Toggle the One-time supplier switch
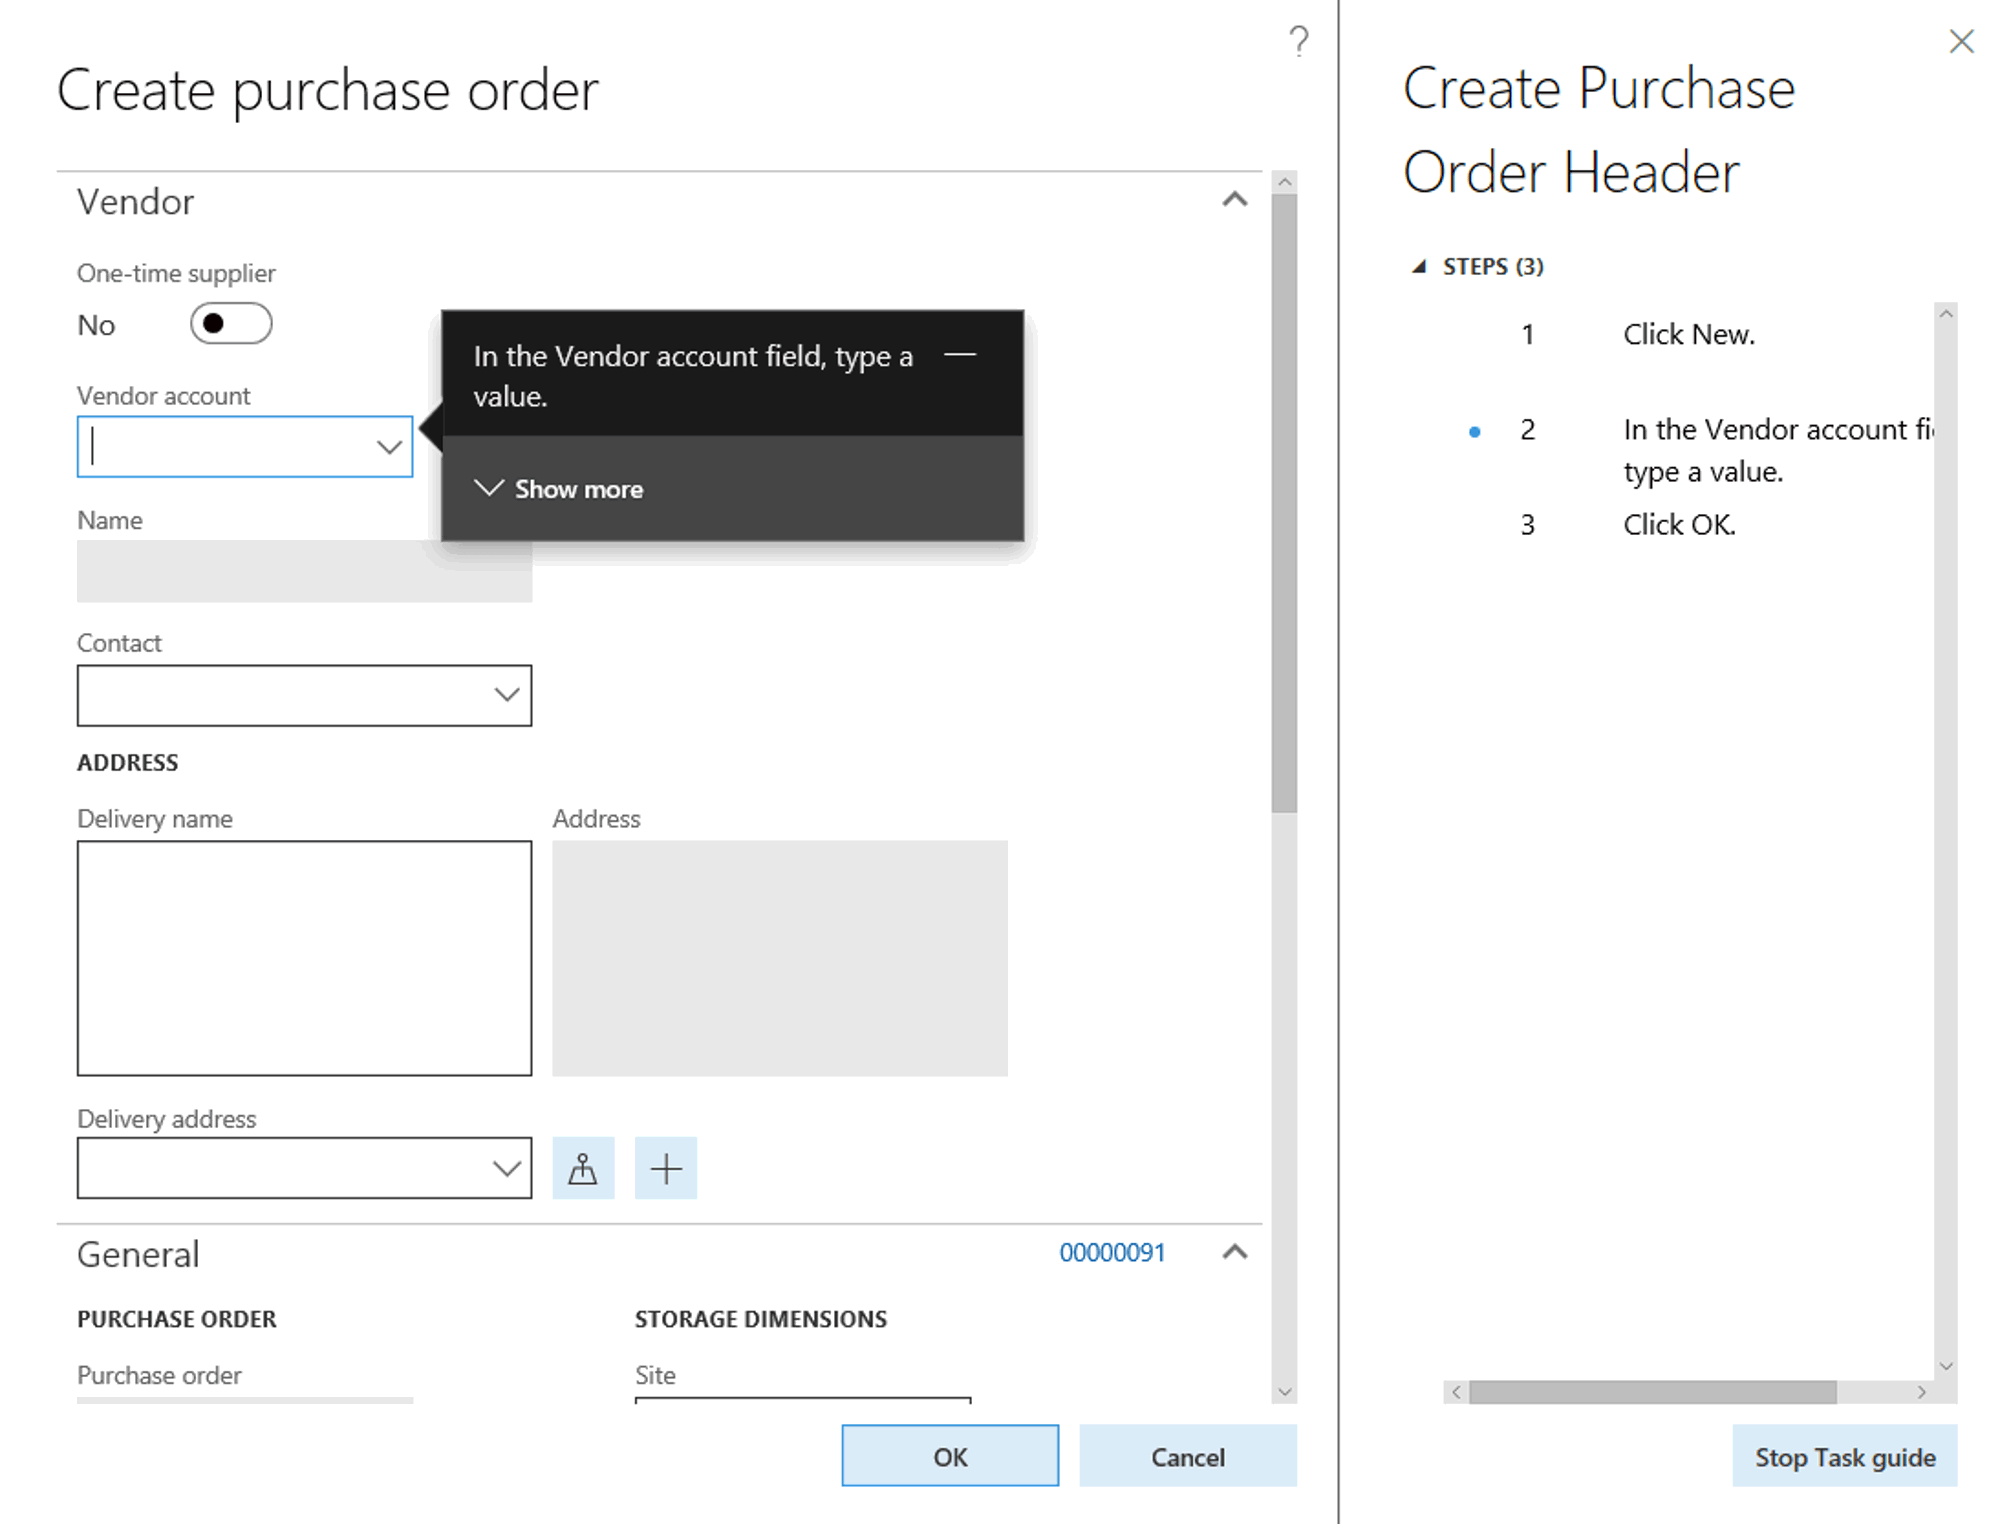This screenshot has width=2000, height=1524. tap(231, 324)
